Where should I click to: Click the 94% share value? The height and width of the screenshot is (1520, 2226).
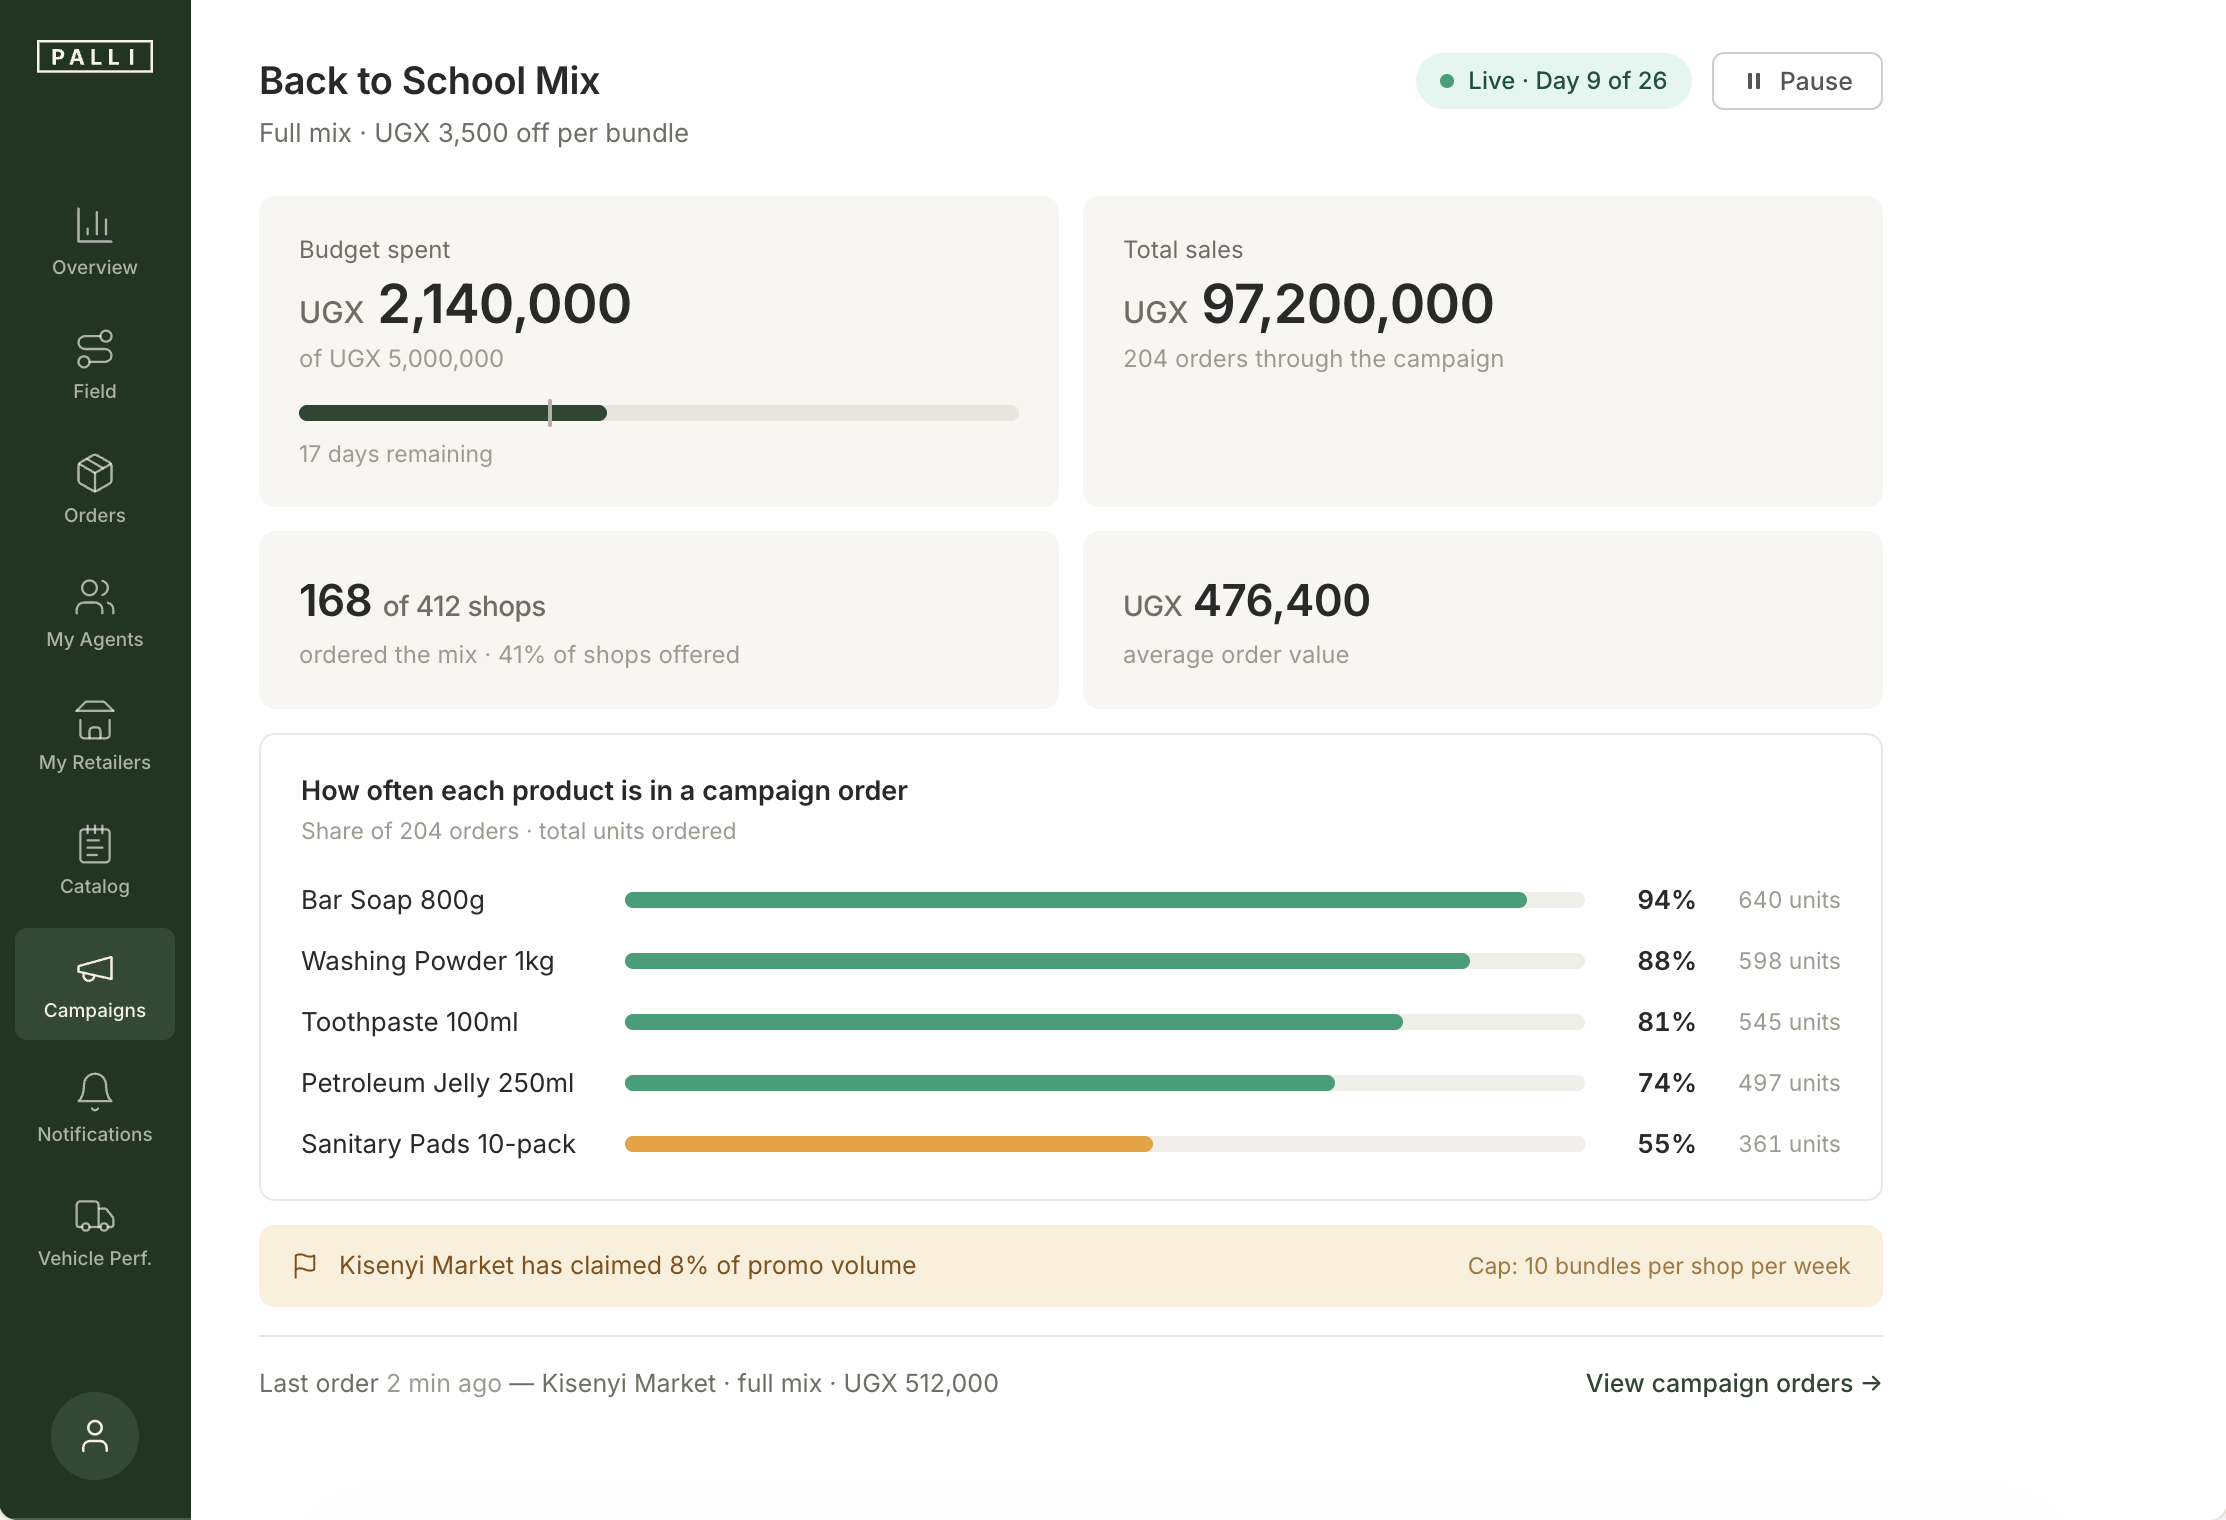1666,900
